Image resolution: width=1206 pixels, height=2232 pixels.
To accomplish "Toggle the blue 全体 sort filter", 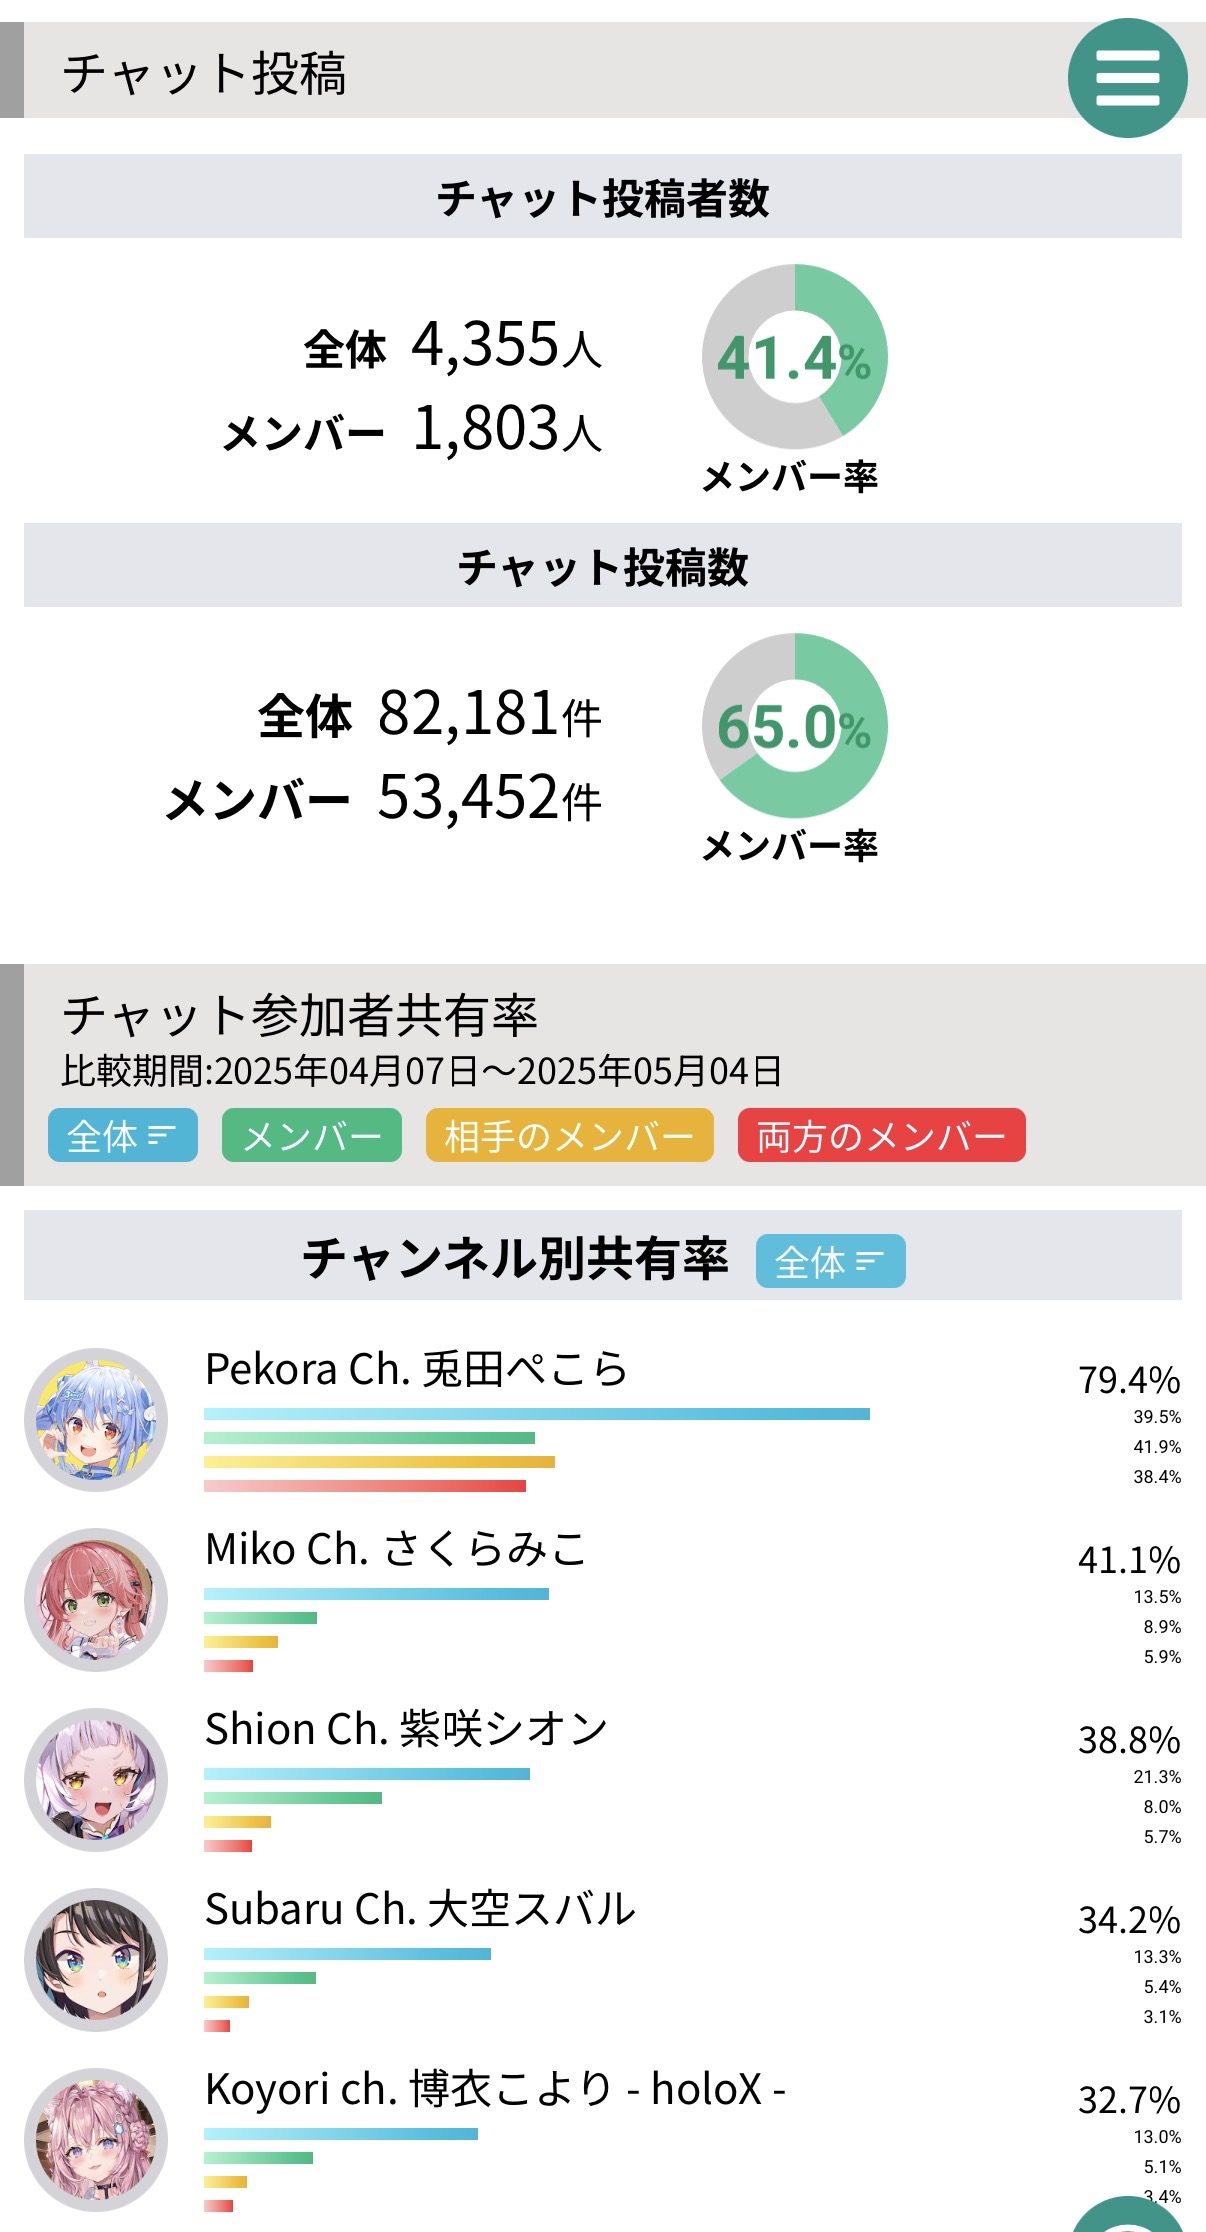I will point(122,1136).
